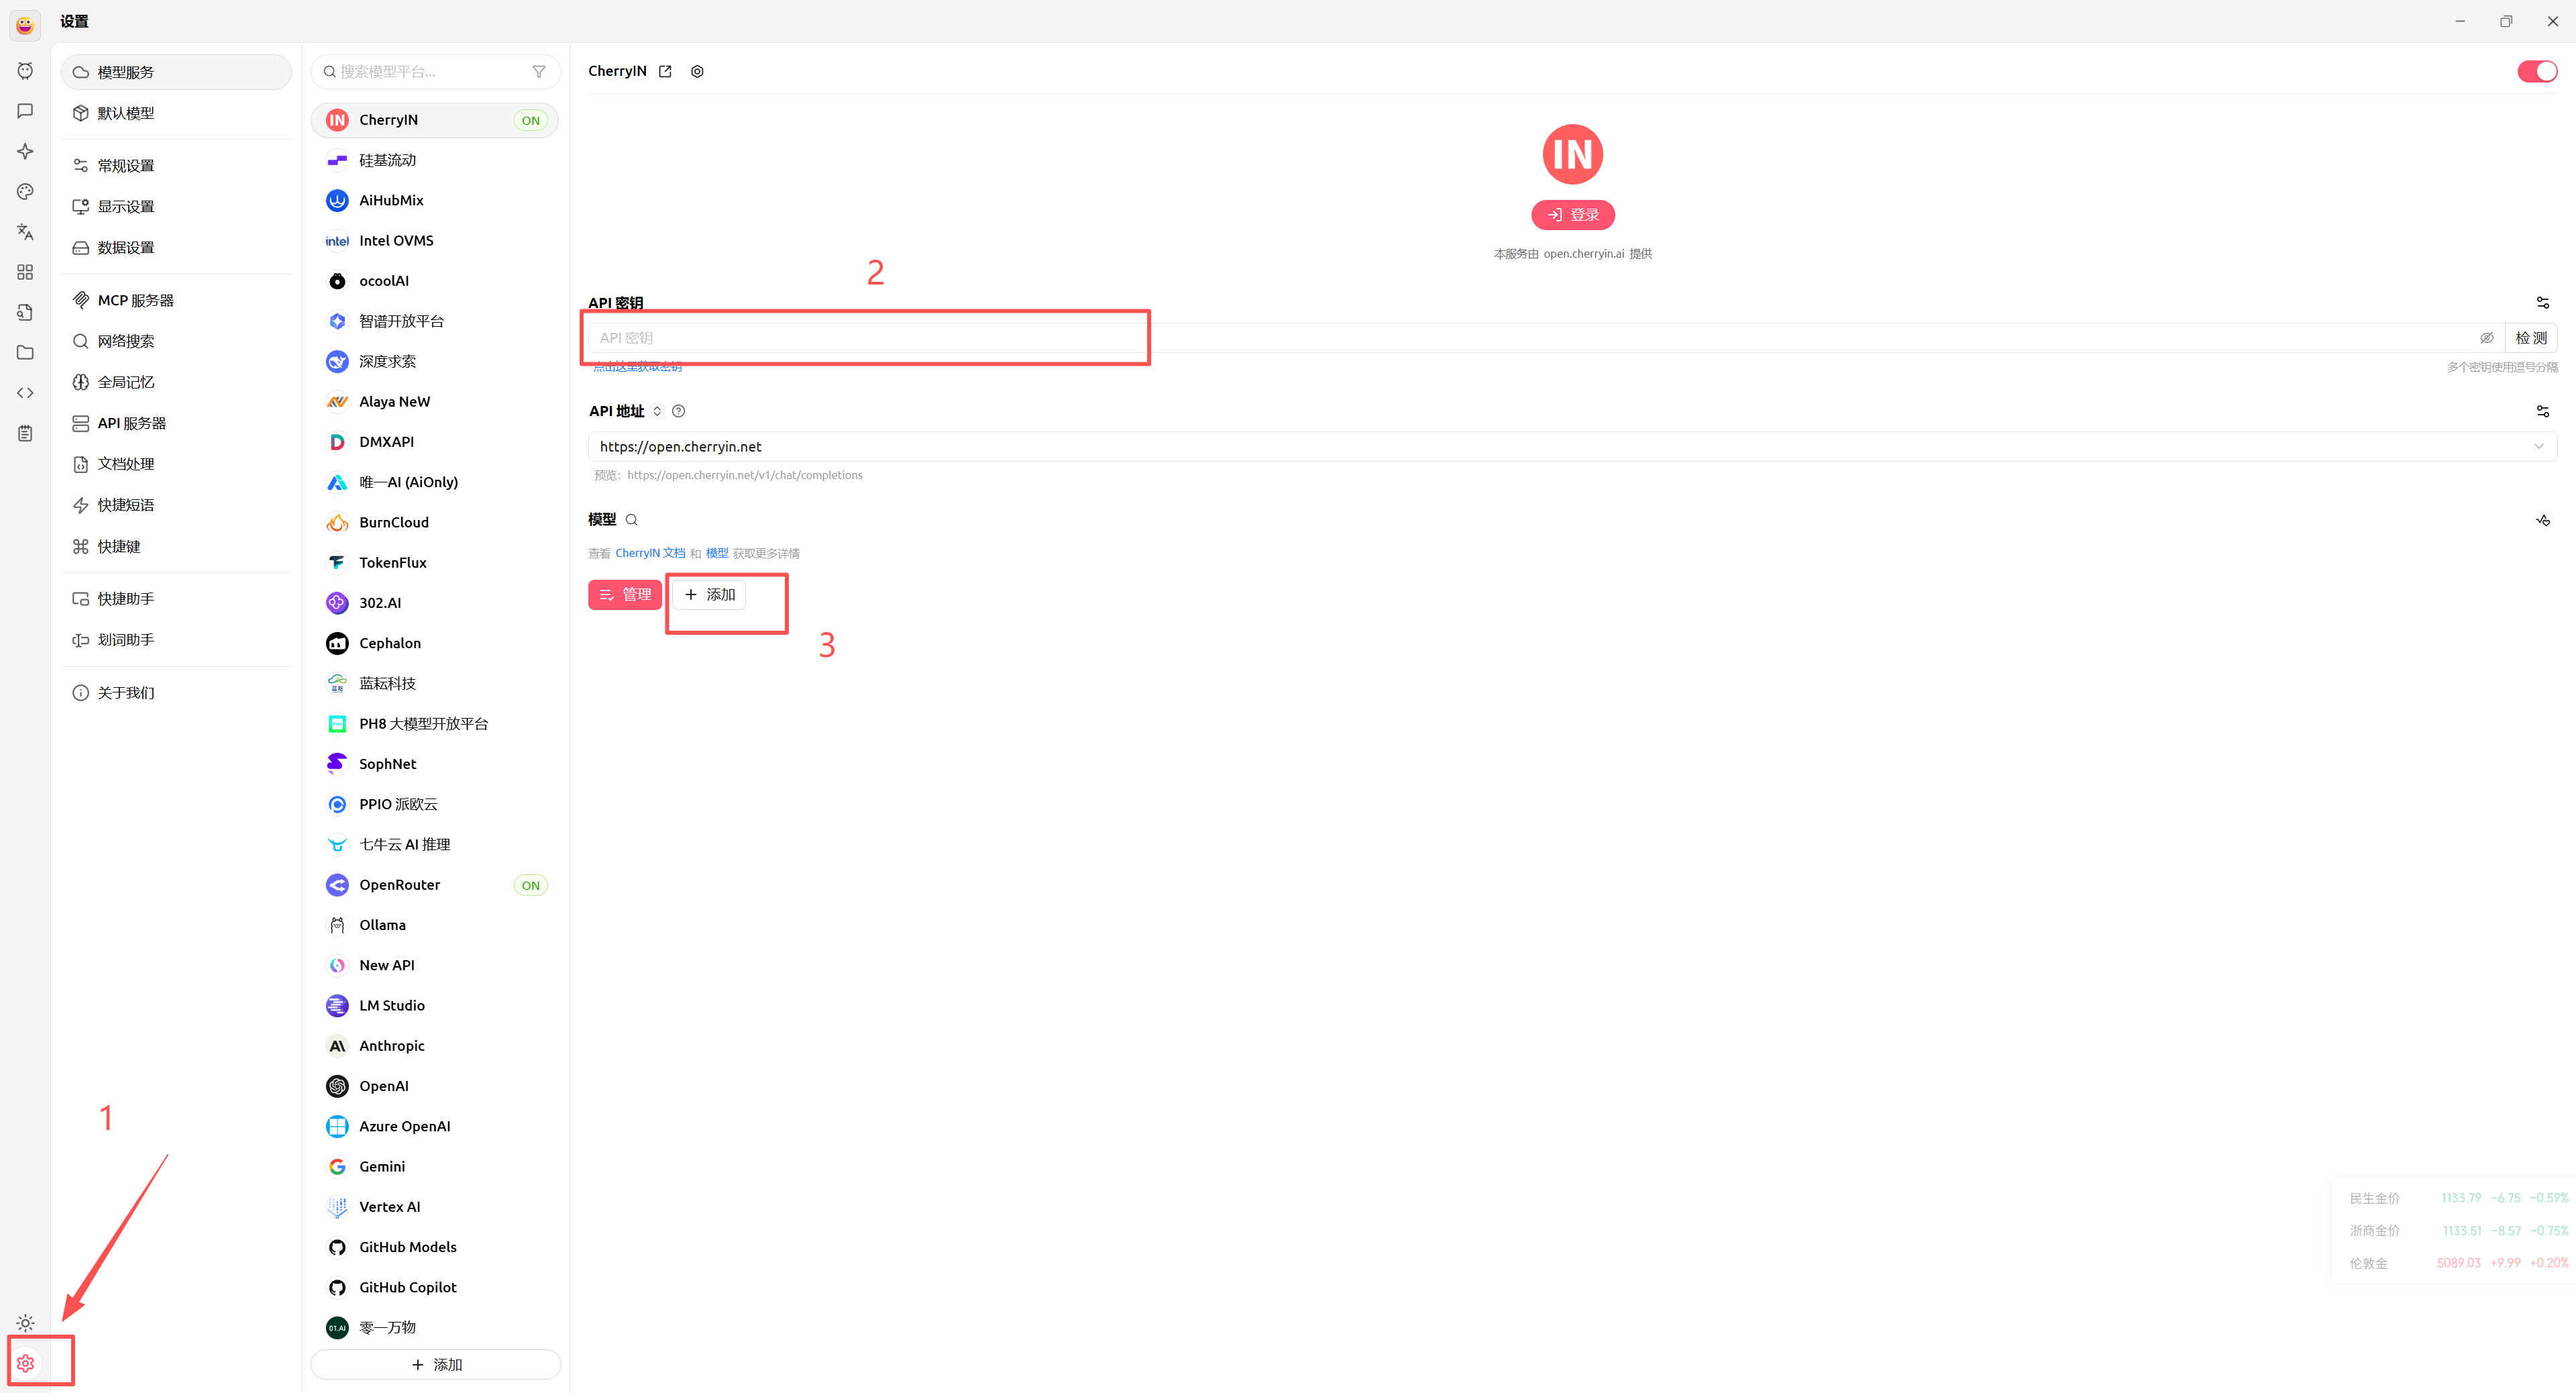This screenshot has width=2576, height=1393.
Task: Open the paintings palette icon in sidebar
Action: click(x=25, y=192)
